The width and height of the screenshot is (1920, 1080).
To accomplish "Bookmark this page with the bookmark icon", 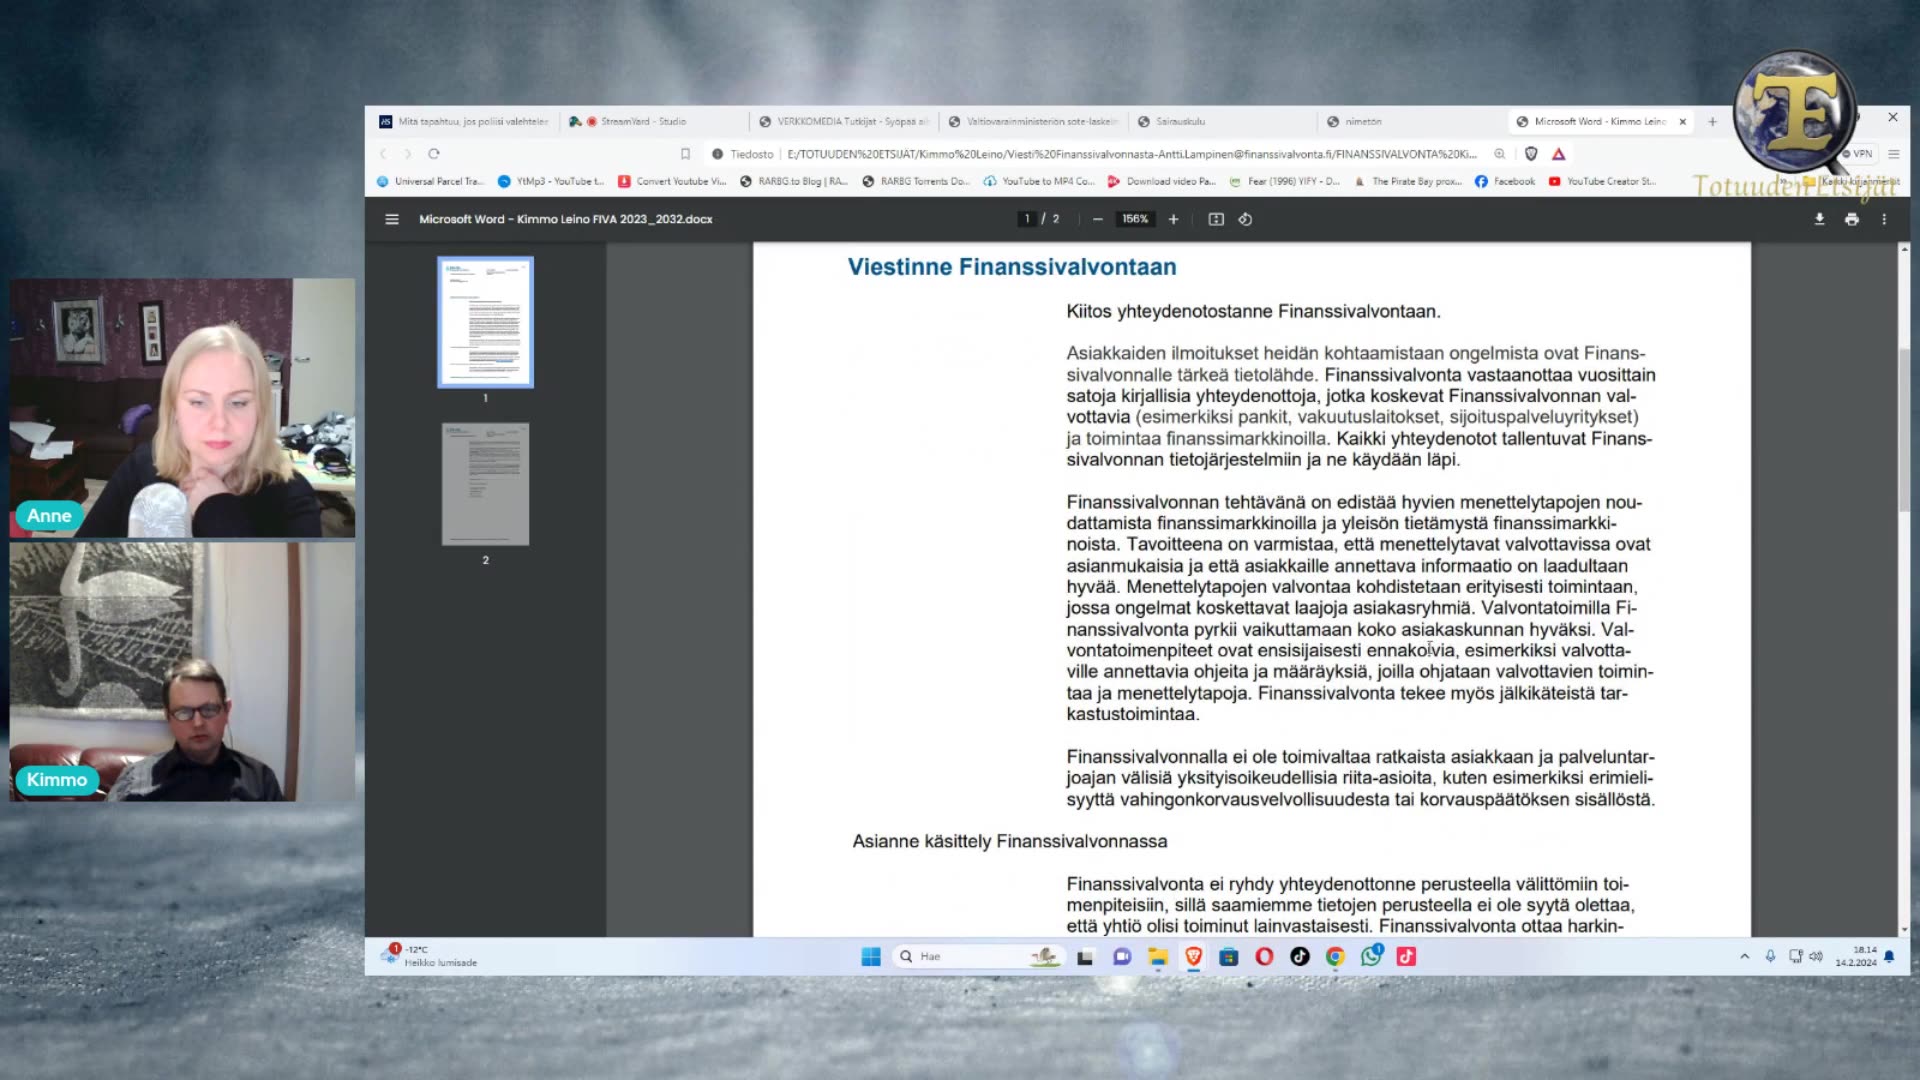I will click(x=685, y=154).
